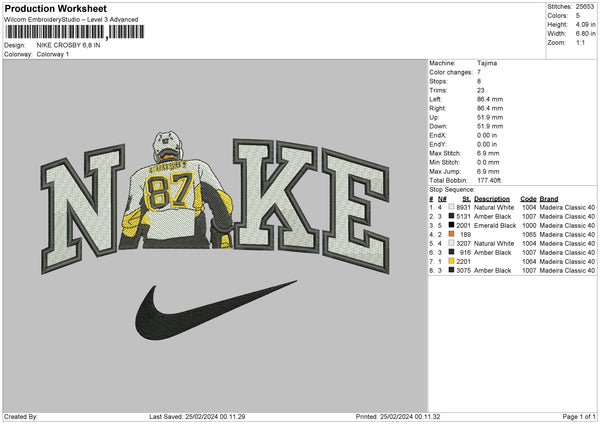Click the stitch count 3207
The image size is (600, 424).
(463, 243)
